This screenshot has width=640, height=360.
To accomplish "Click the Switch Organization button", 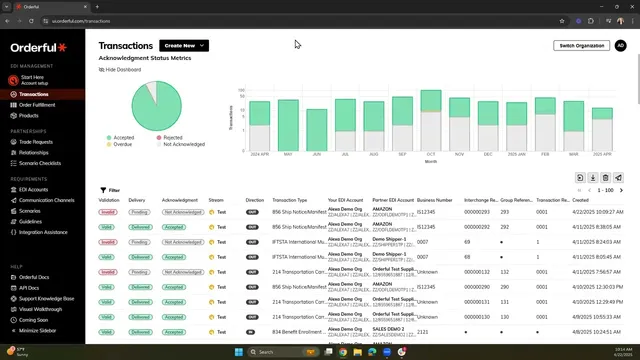I will pos(582,46).
